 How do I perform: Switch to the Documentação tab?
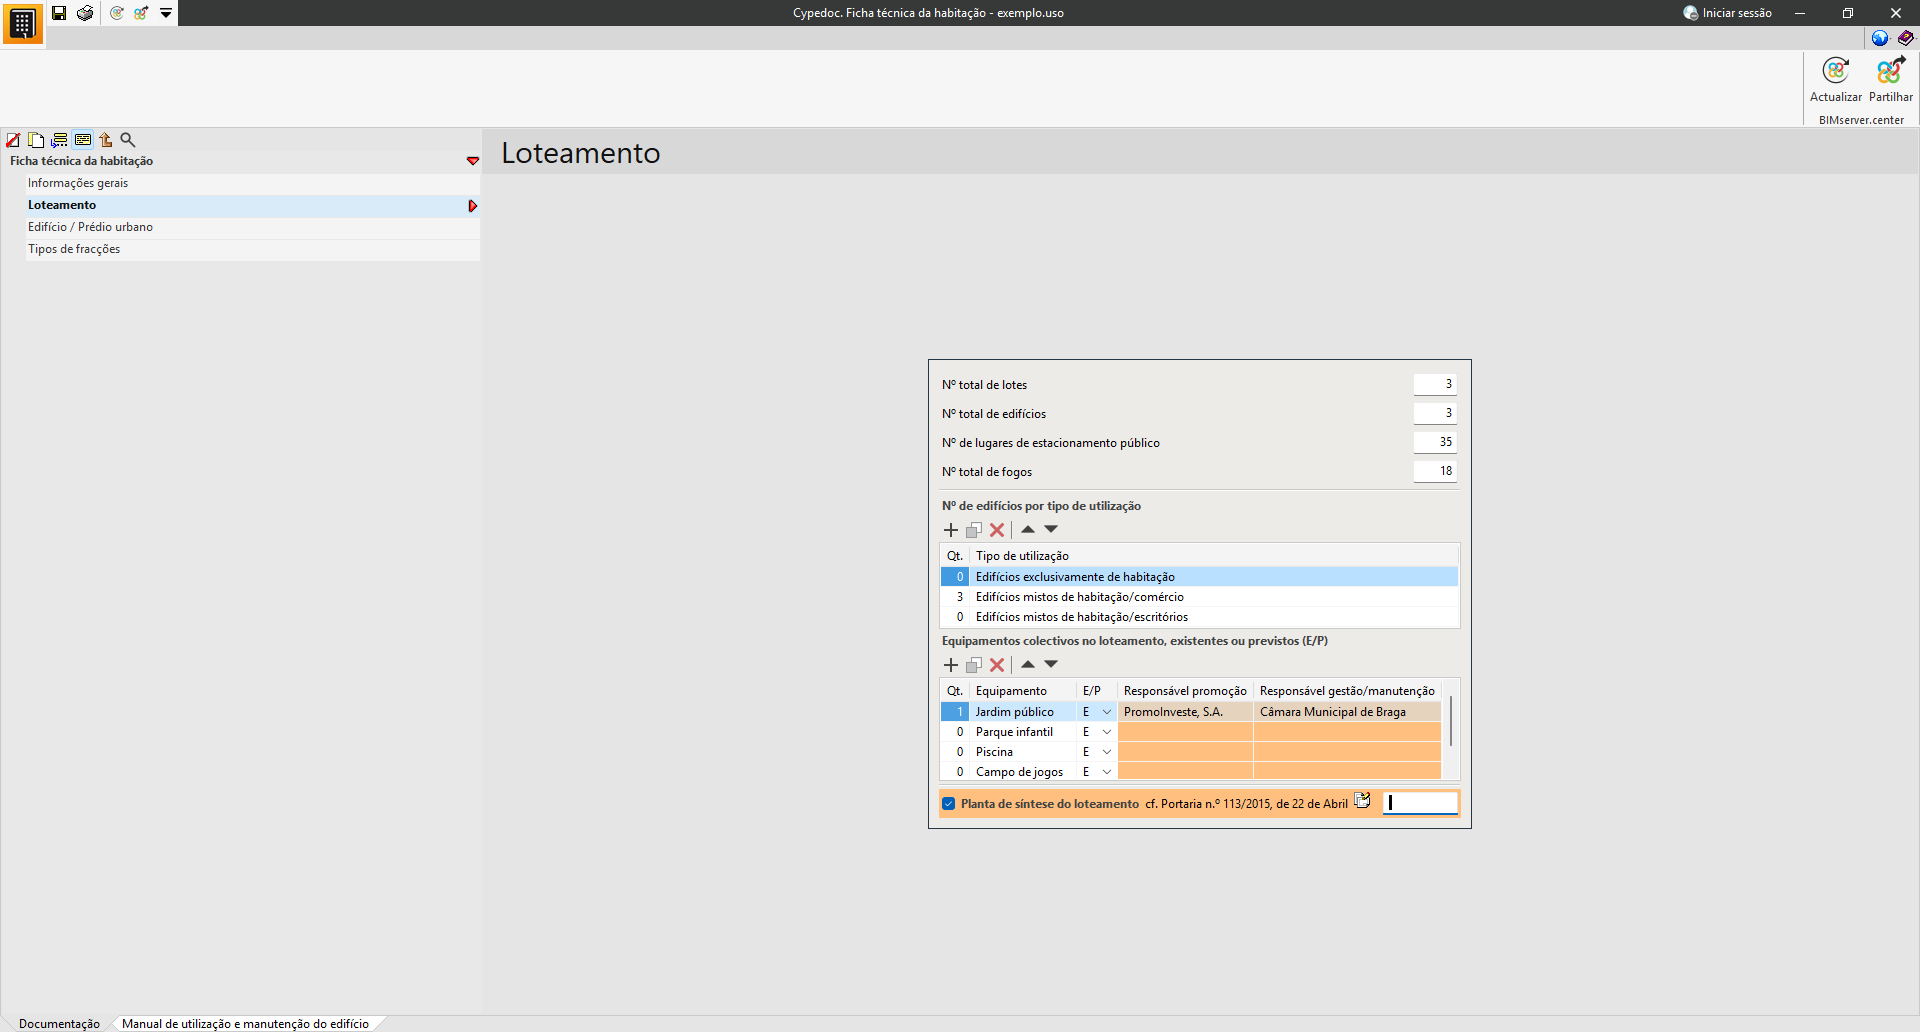59,1024
